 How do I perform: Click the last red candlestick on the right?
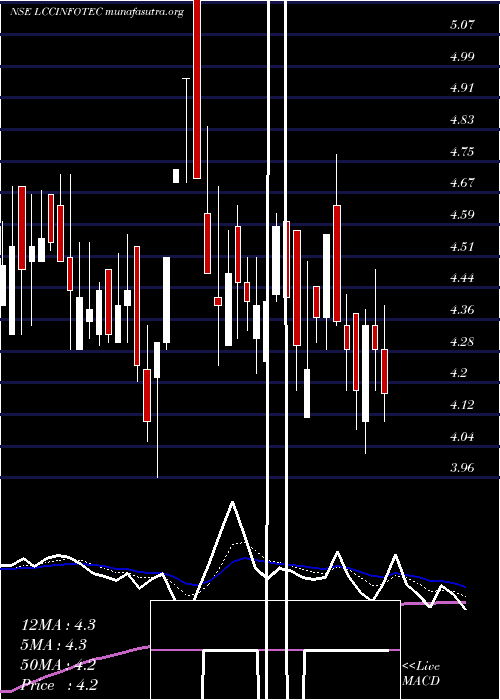pyautogui.click(x=384, y=371)
